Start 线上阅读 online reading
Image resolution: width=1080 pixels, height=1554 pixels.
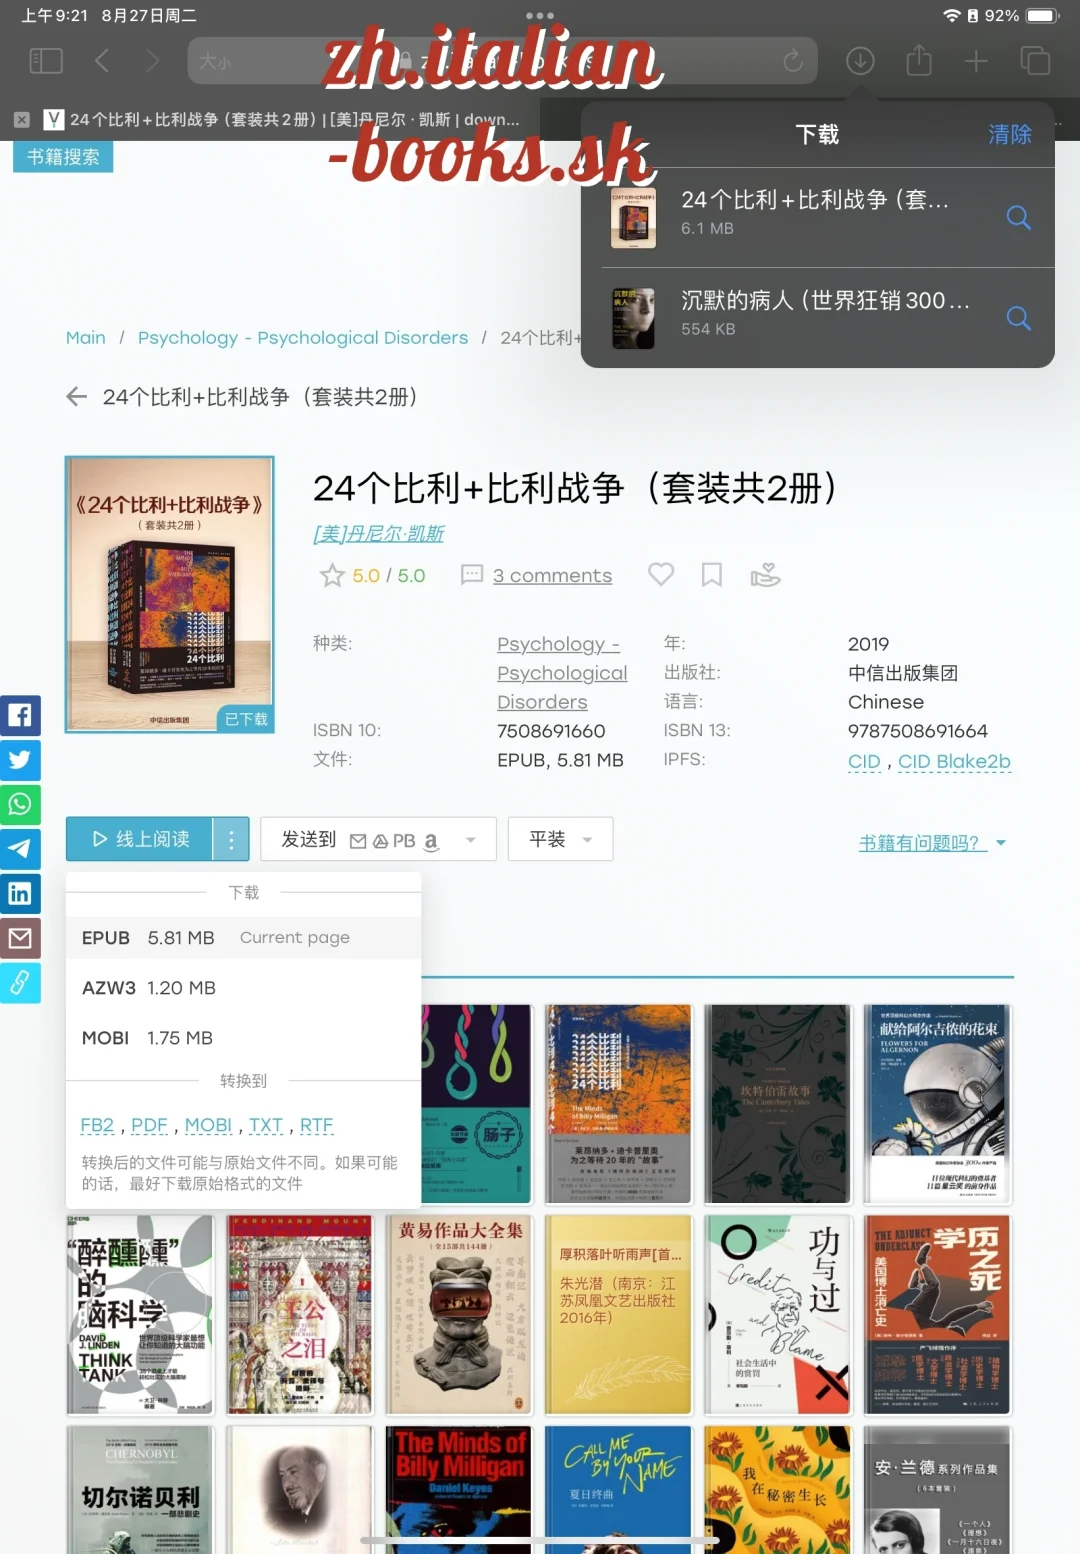[x=140, y=839]
